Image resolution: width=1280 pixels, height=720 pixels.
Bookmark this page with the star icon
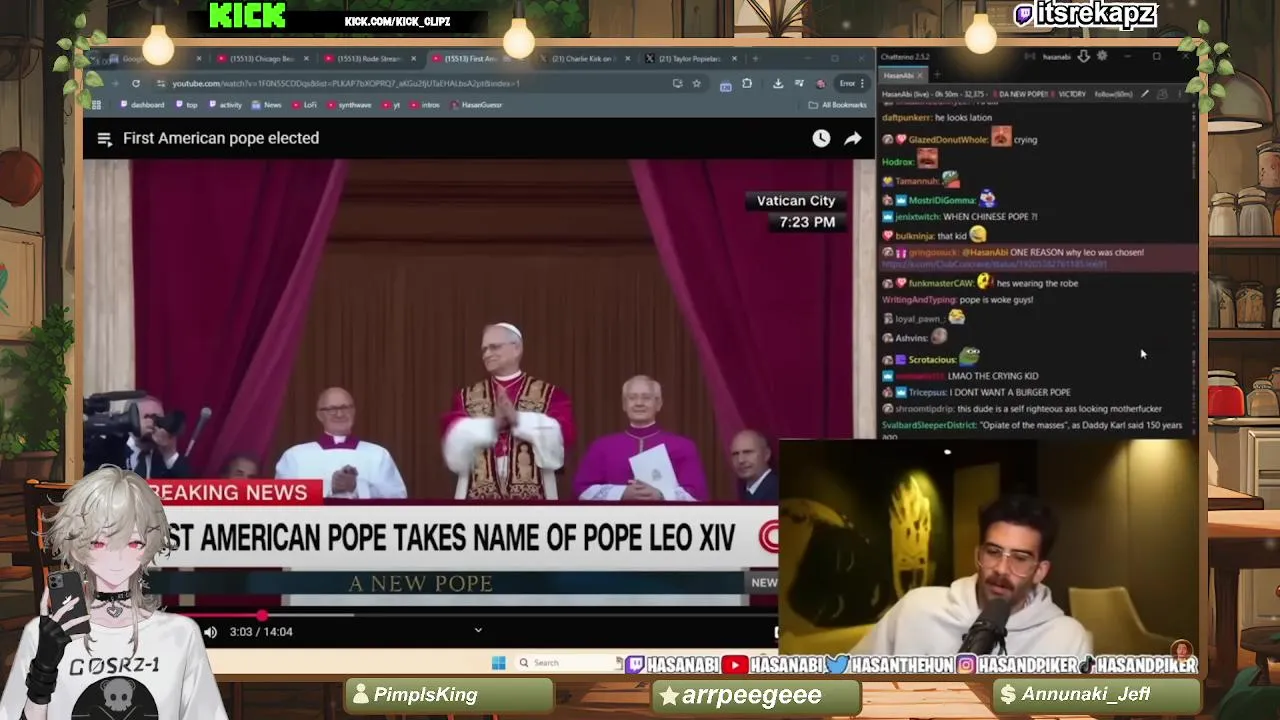point(697,83)
